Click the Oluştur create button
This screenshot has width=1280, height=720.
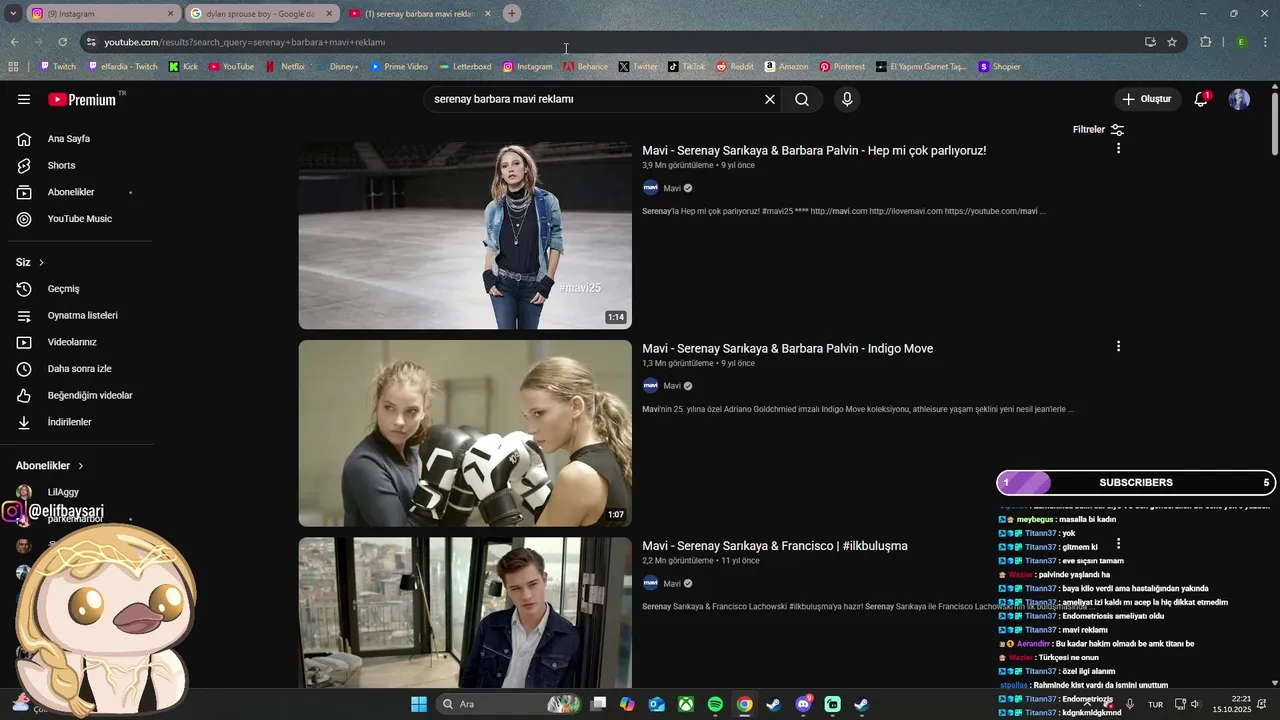1146,99
